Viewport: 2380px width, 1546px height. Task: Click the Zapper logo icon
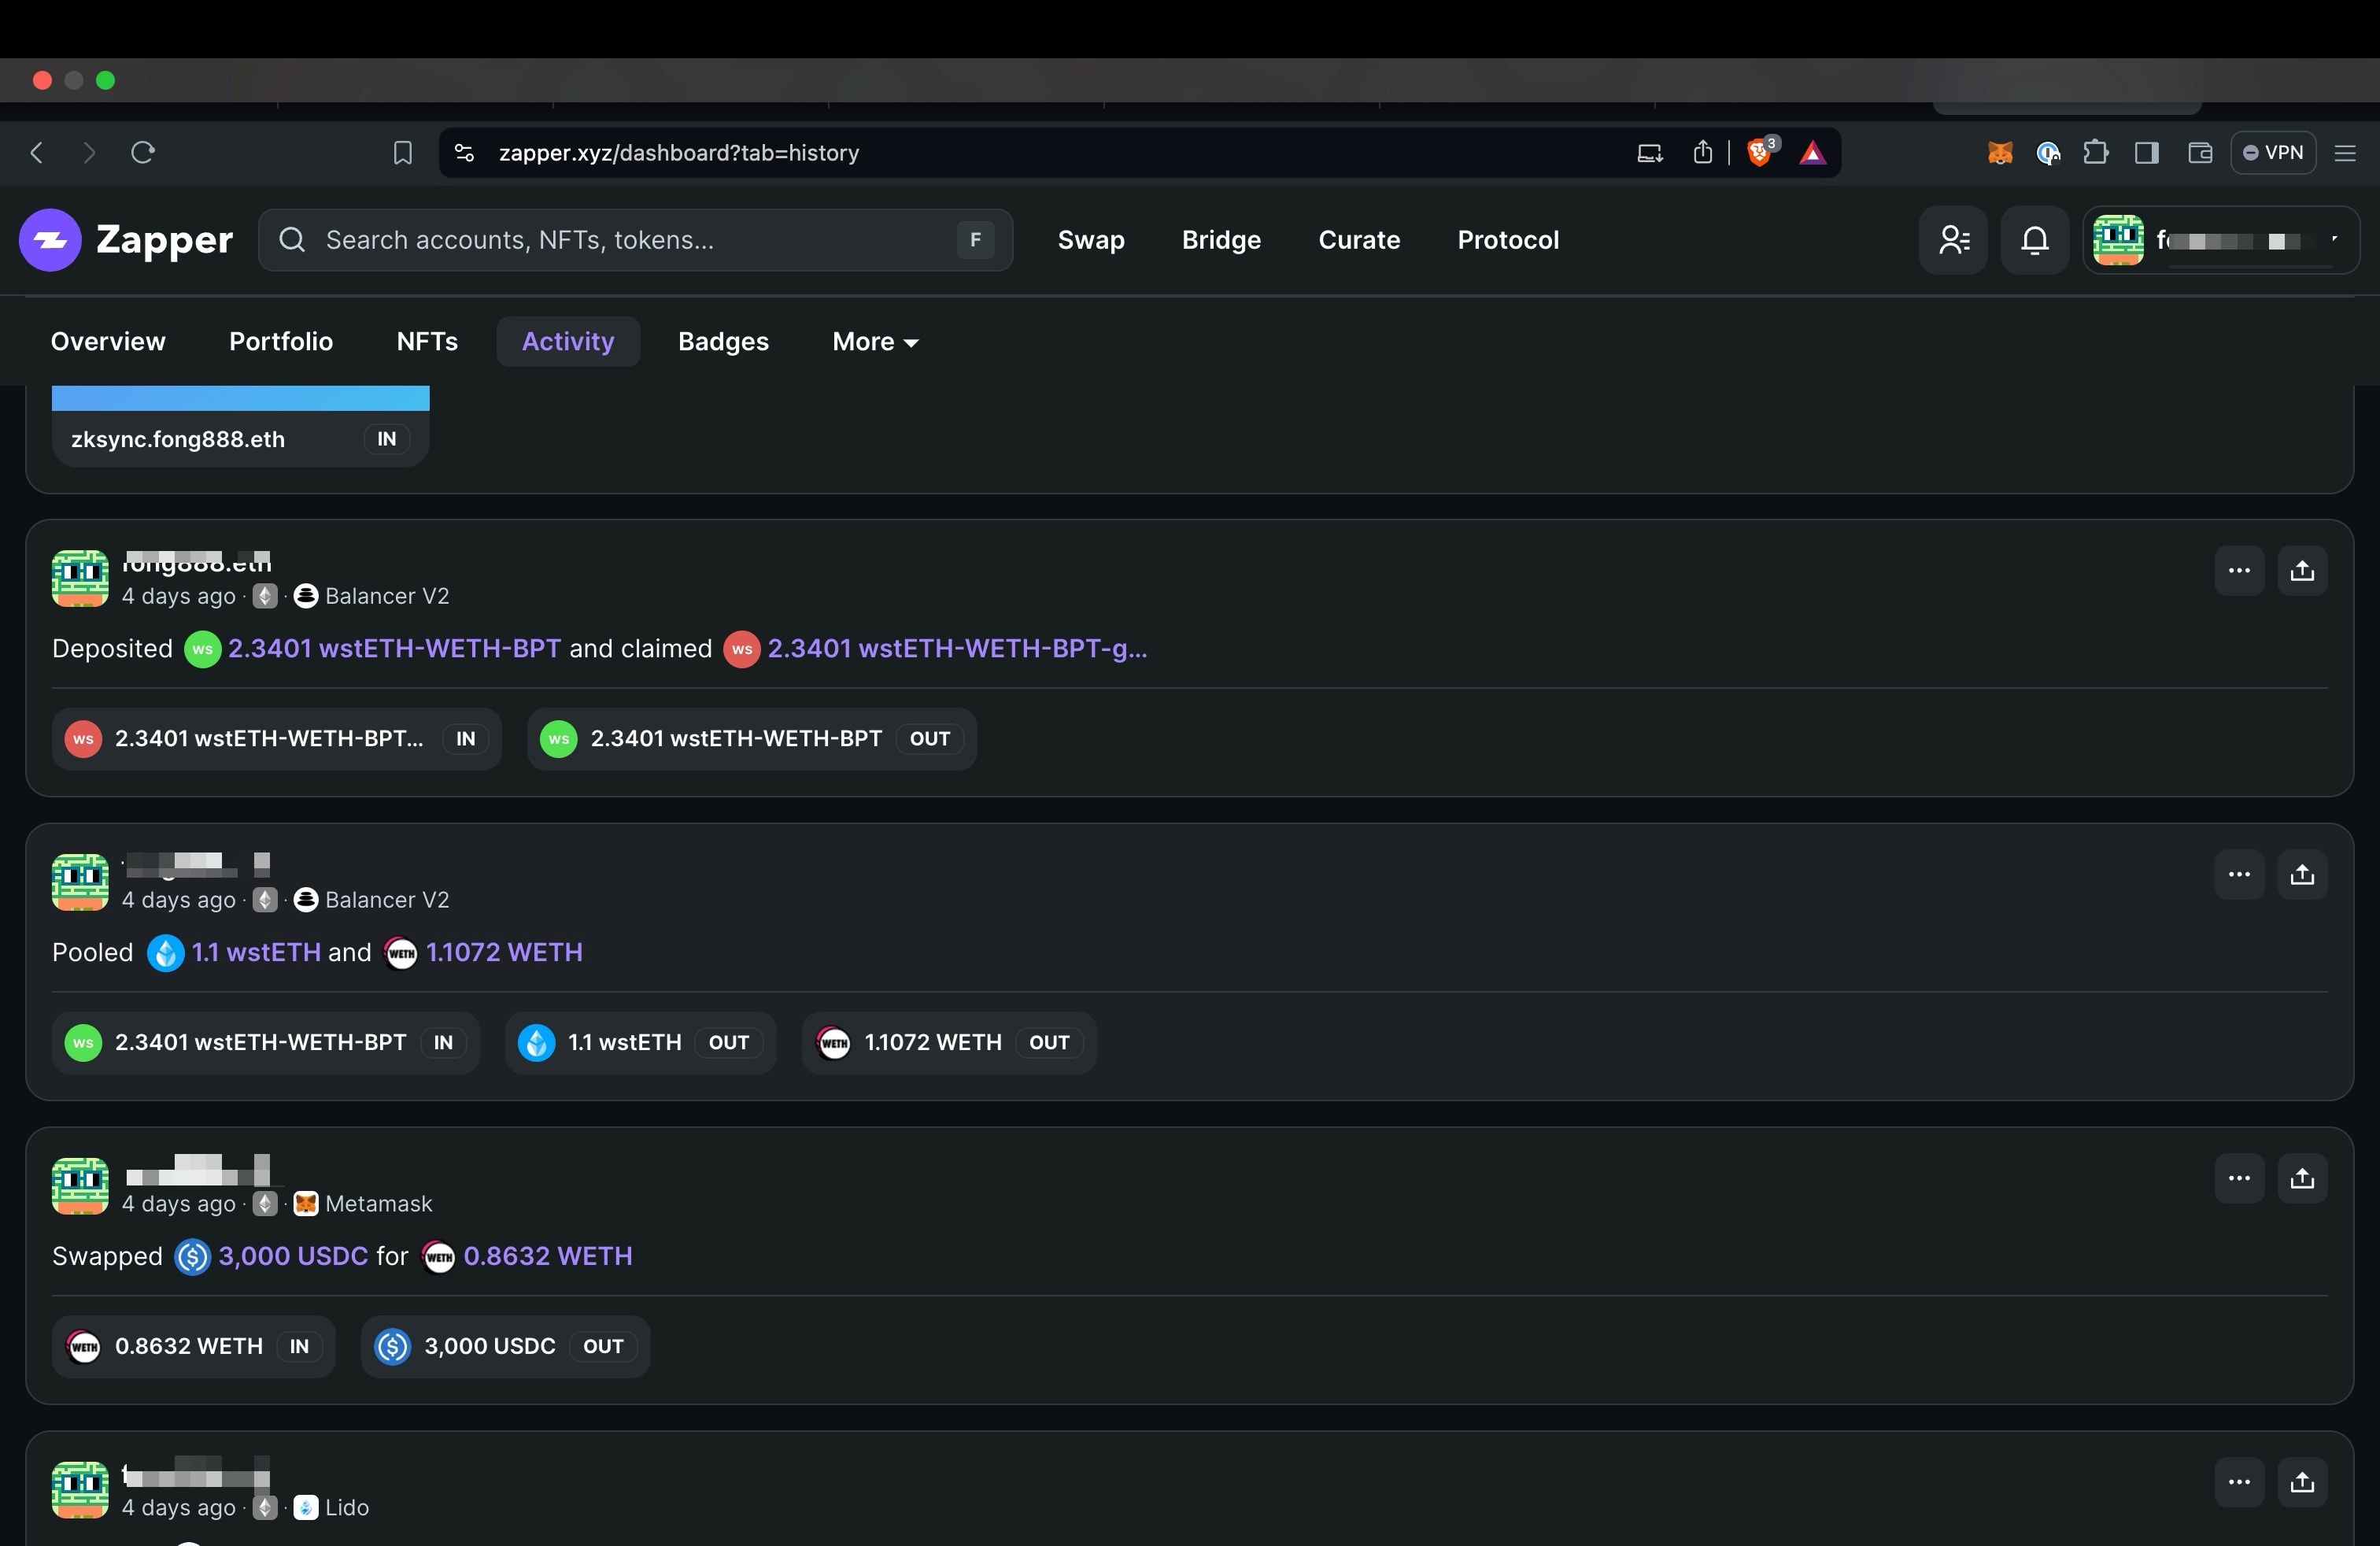[x=50, y=240]
